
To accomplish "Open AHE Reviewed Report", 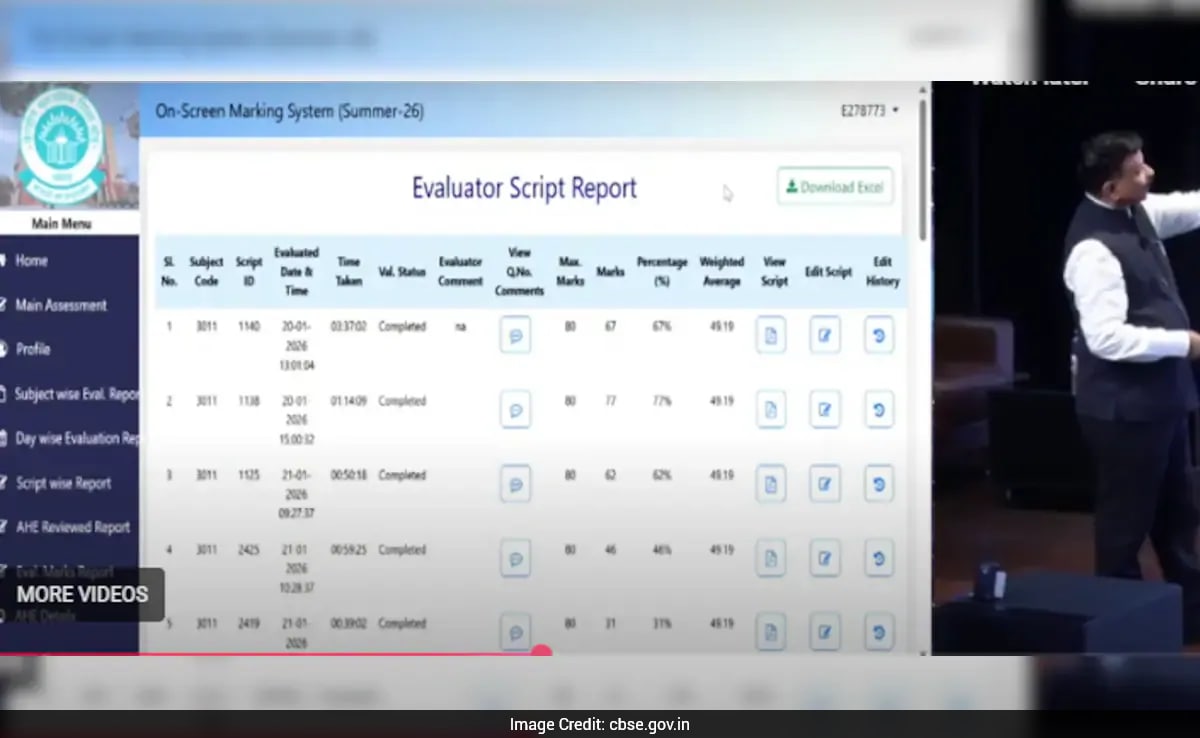I will point(72,527).
